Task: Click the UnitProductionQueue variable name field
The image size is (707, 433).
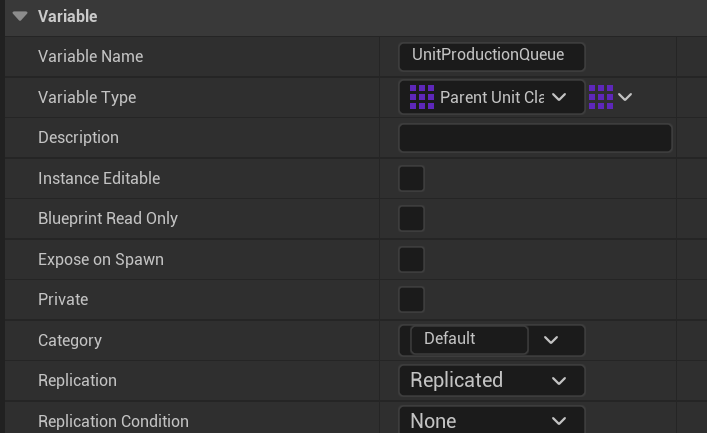Action: pyautogui.click(x=491, y=56)
